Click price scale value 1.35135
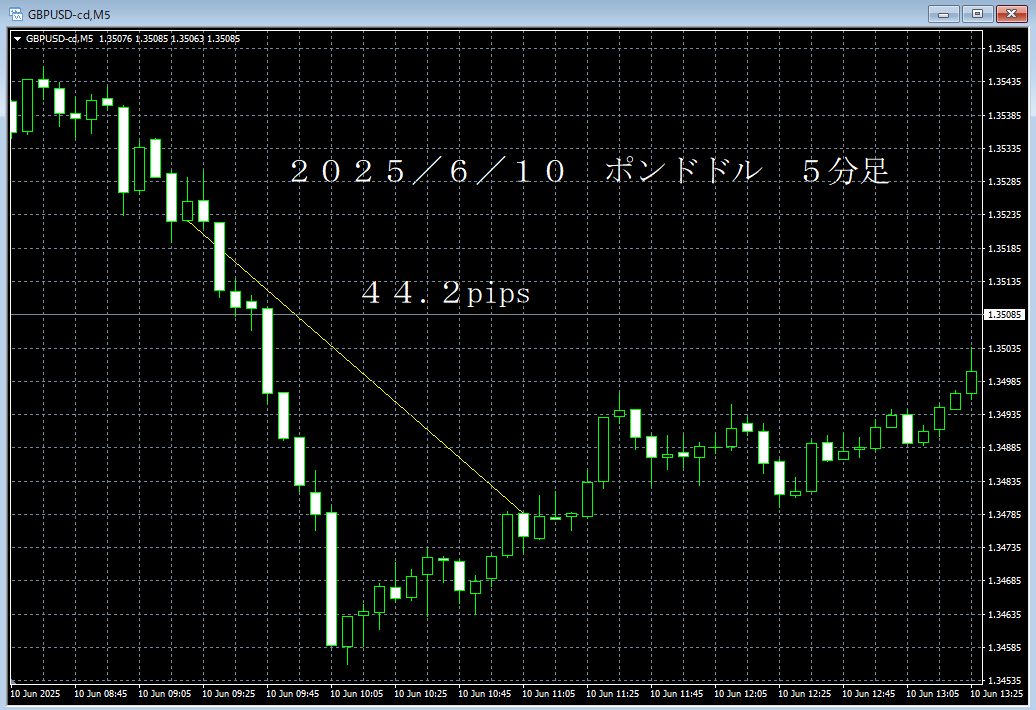Viewport: 1036px width, 710px height. [x=1004, y=282]
